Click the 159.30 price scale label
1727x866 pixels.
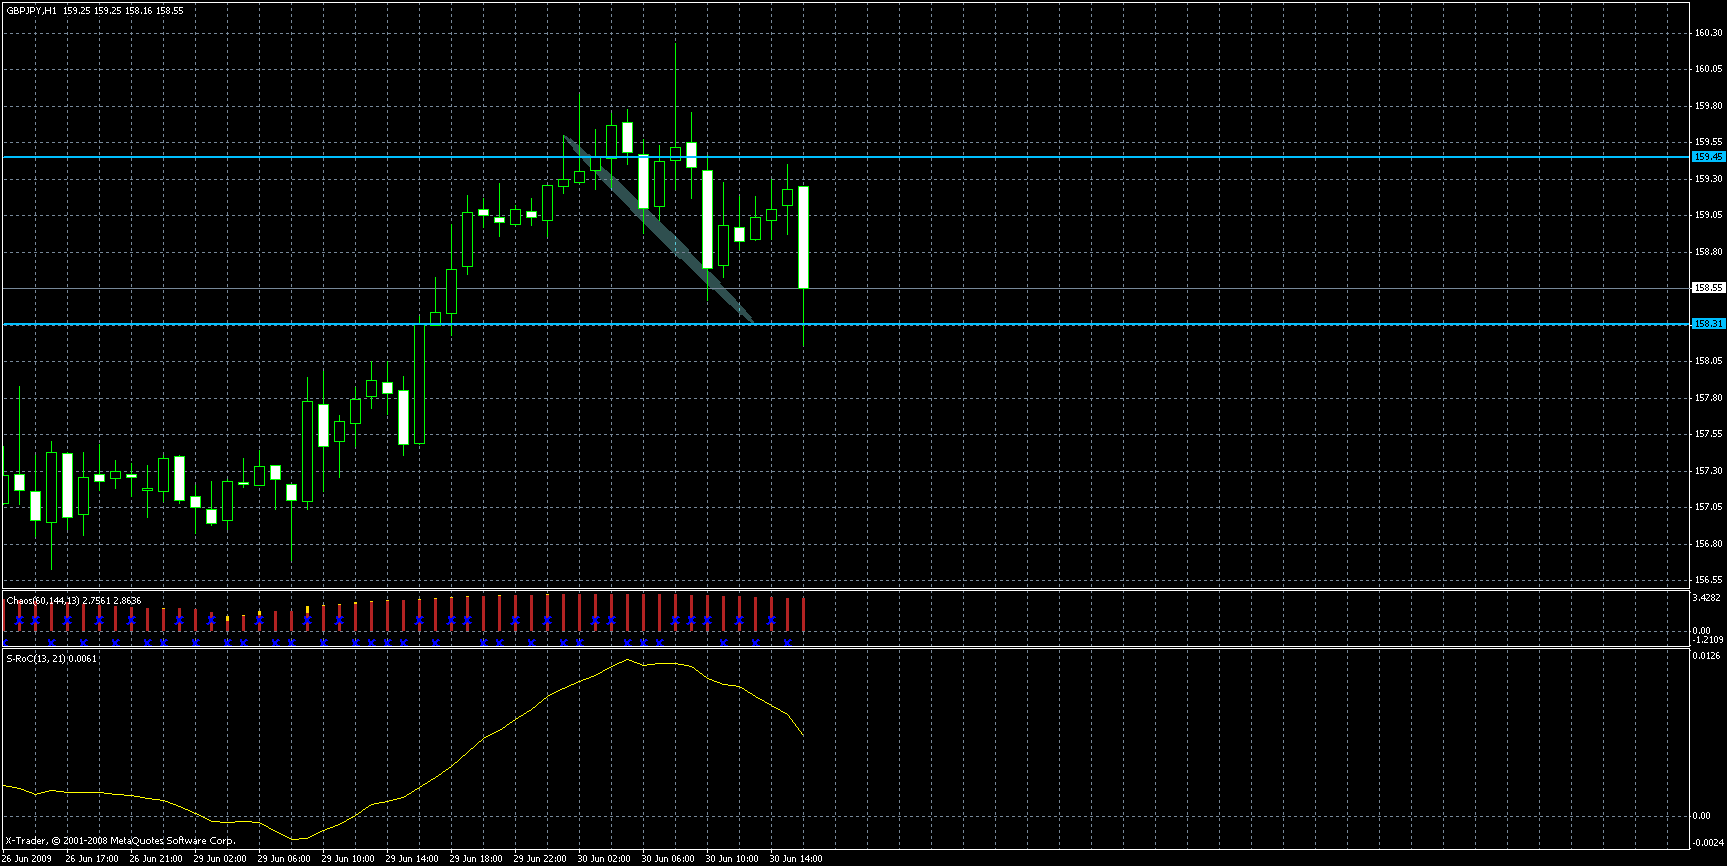(x=1708, y=179)
